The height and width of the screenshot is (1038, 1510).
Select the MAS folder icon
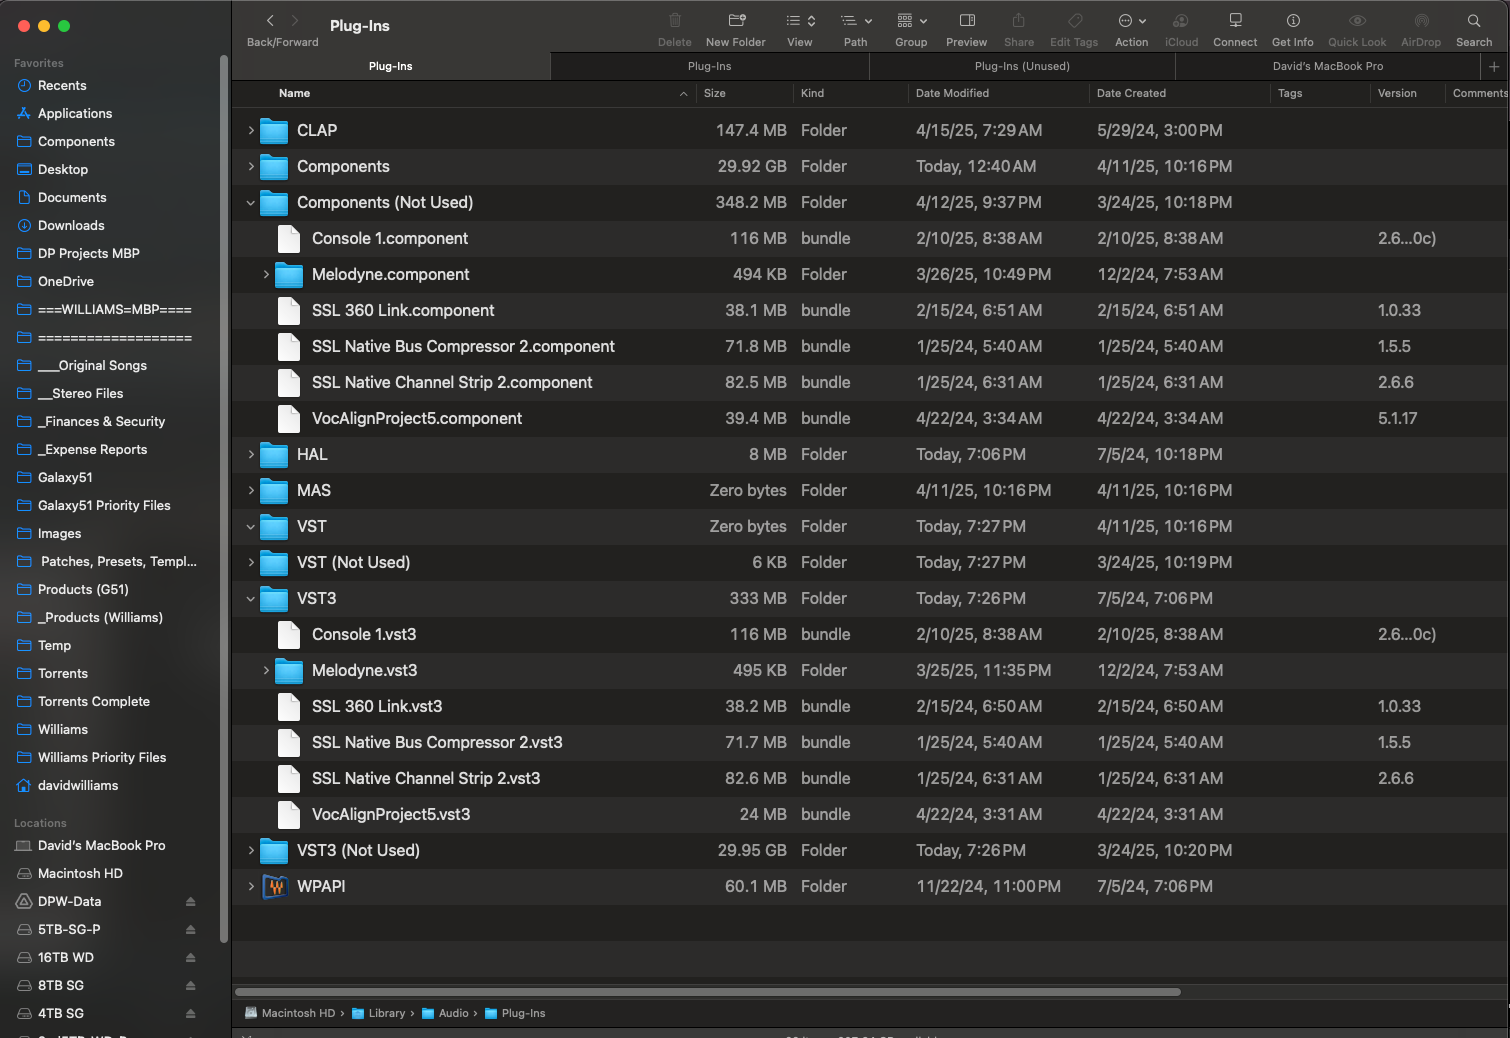[274, 490]
